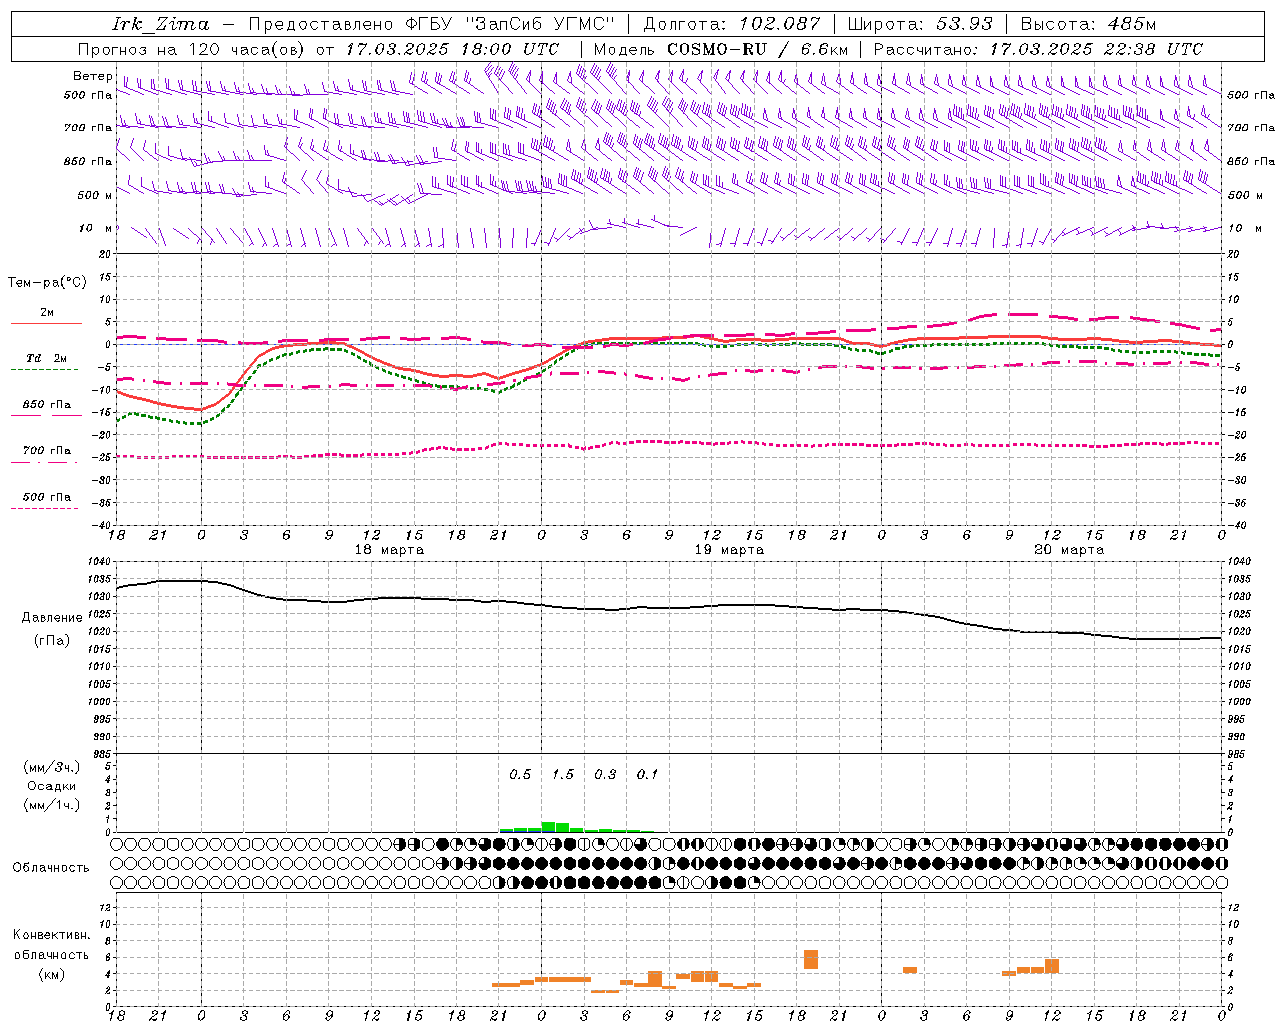
Task: Click the tallest green precipitation bar
Action: point(548,827)
